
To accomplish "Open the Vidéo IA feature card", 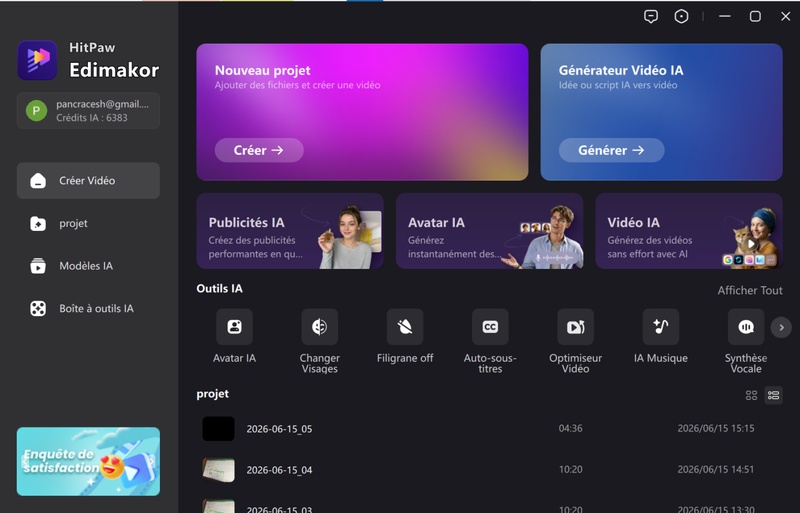I will point(689,231).
